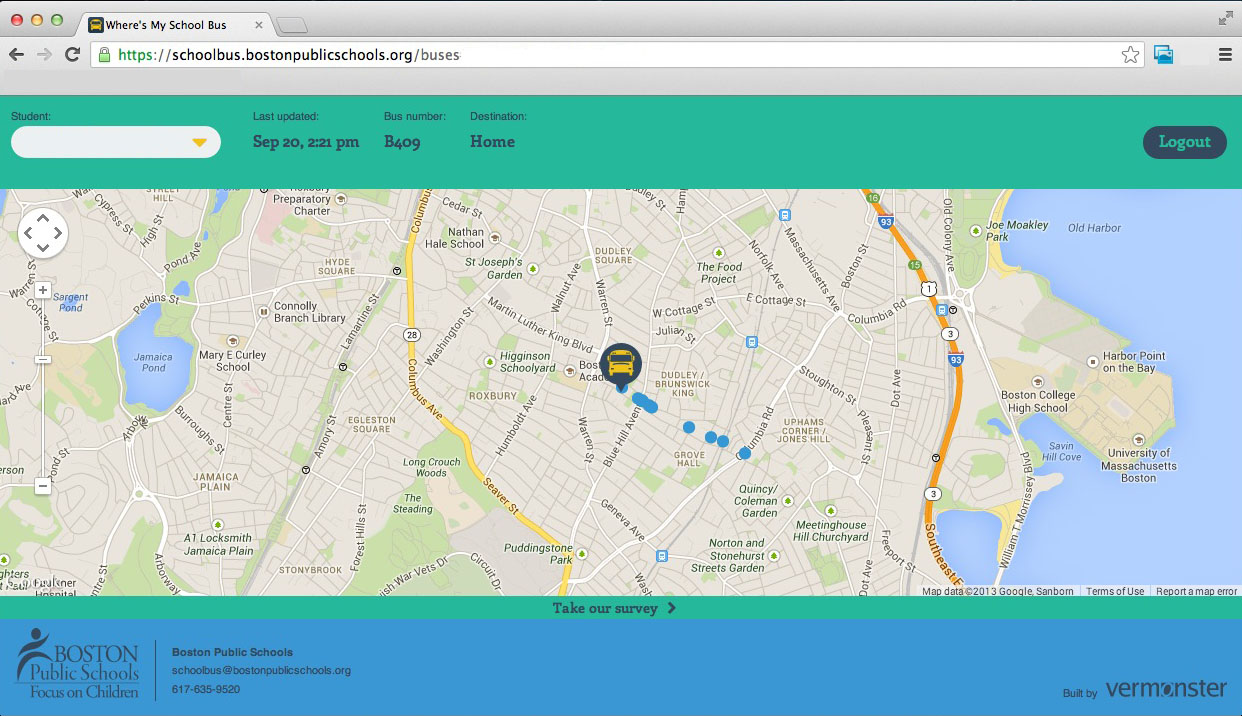
Task: Click the map zoom slider track
Action: (43, 420)
